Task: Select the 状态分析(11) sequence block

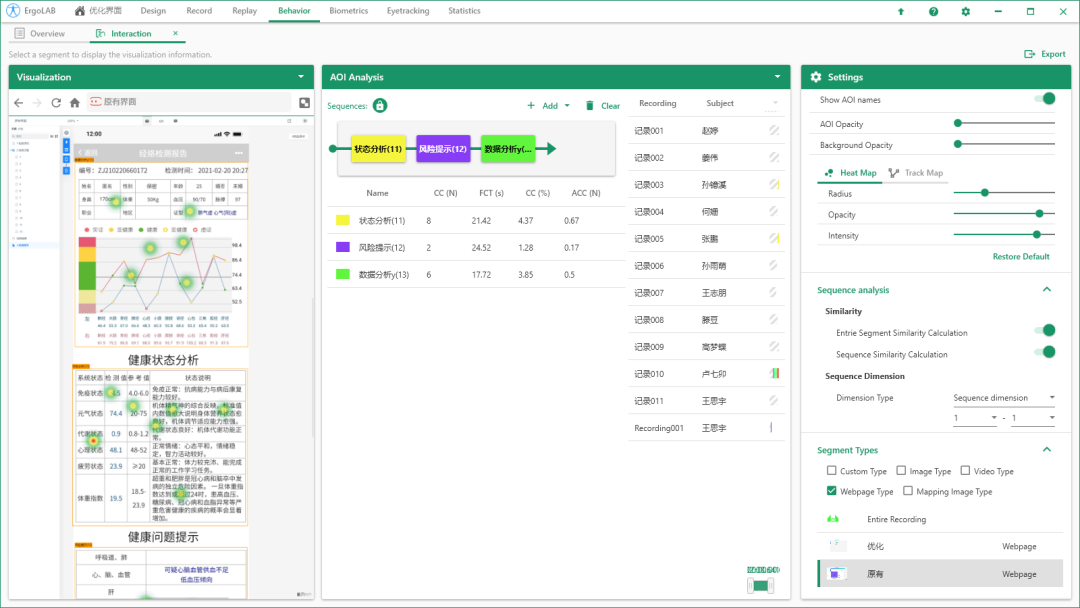Action: pyautogui.click(x=378, y=149)
